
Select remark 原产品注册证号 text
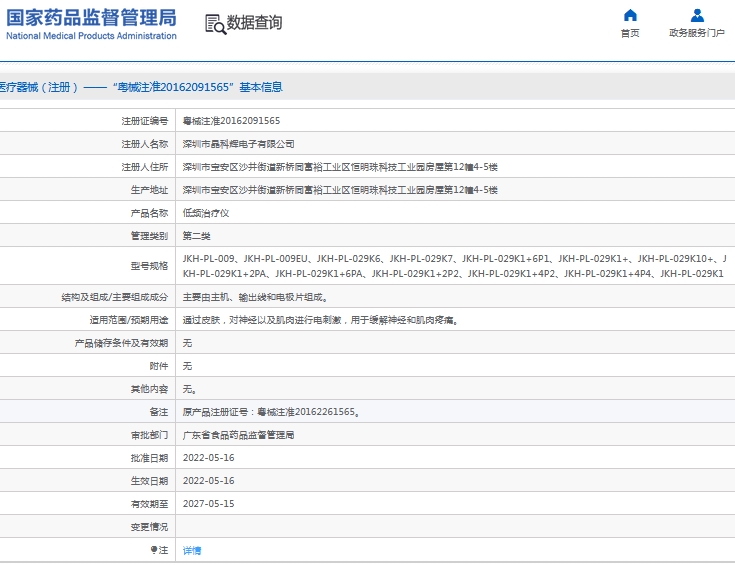click(271, 412)
